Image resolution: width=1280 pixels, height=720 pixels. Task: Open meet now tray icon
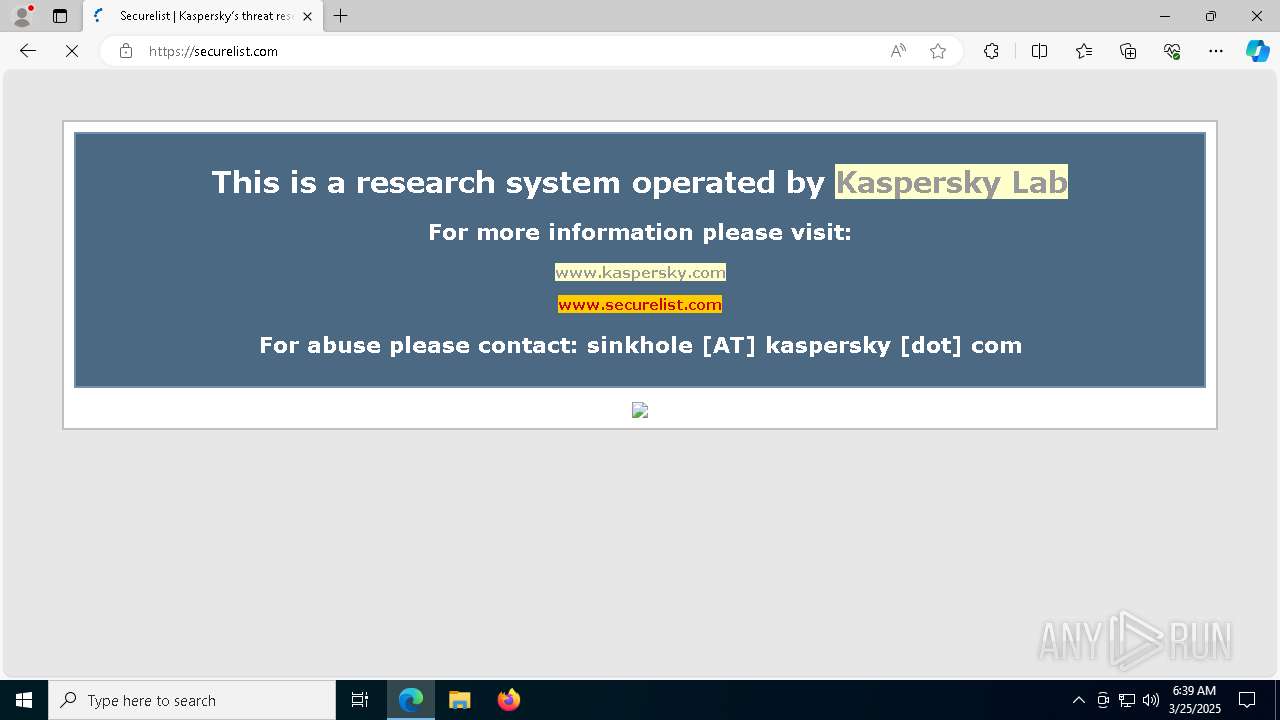(1103, 700)
